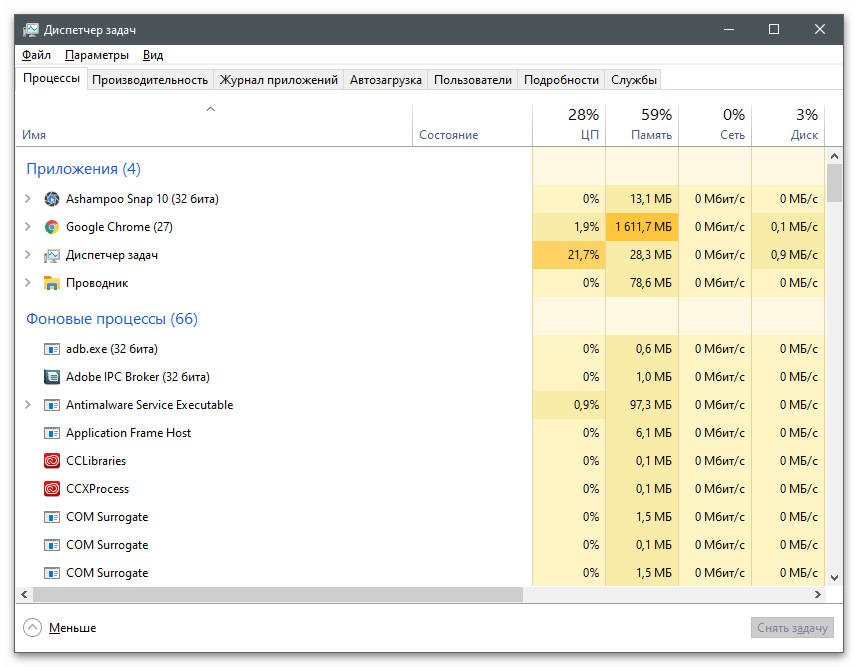Expand the Google Chrome process group
Screen dimensions: 858x667
click(x=28, y=227)
